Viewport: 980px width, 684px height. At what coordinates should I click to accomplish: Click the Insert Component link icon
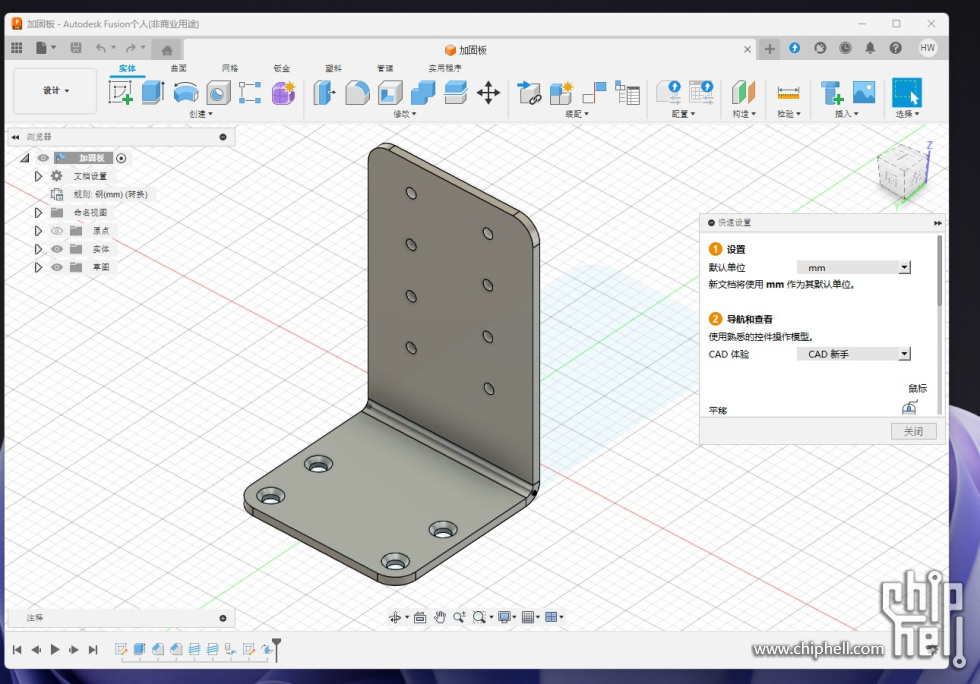[x=529, y=93]
